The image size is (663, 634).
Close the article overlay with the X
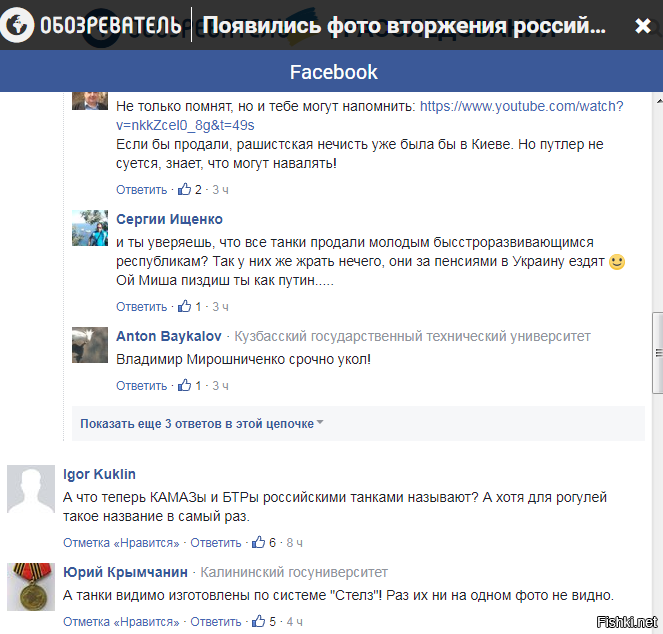643,26
